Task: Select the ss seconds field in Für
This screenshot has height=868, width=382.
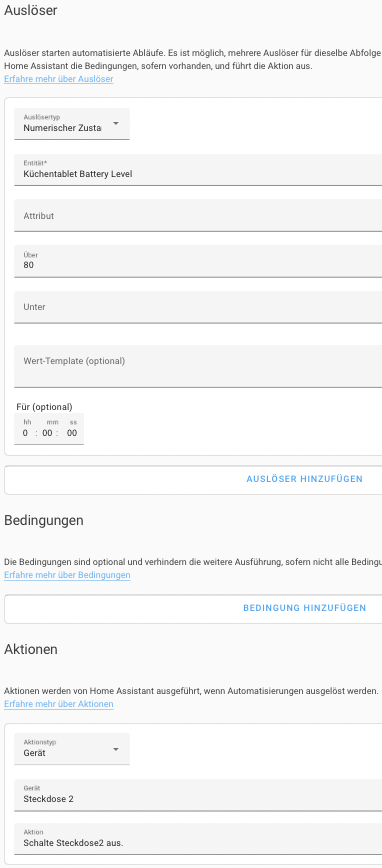Action: [x=72, y=433]
